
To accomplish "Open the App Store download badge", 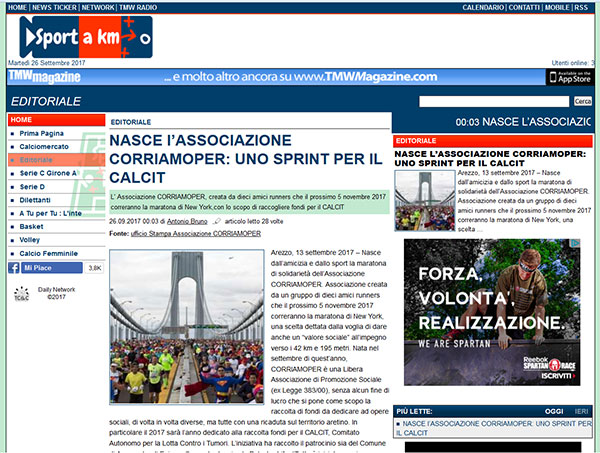I will point(569,76).
